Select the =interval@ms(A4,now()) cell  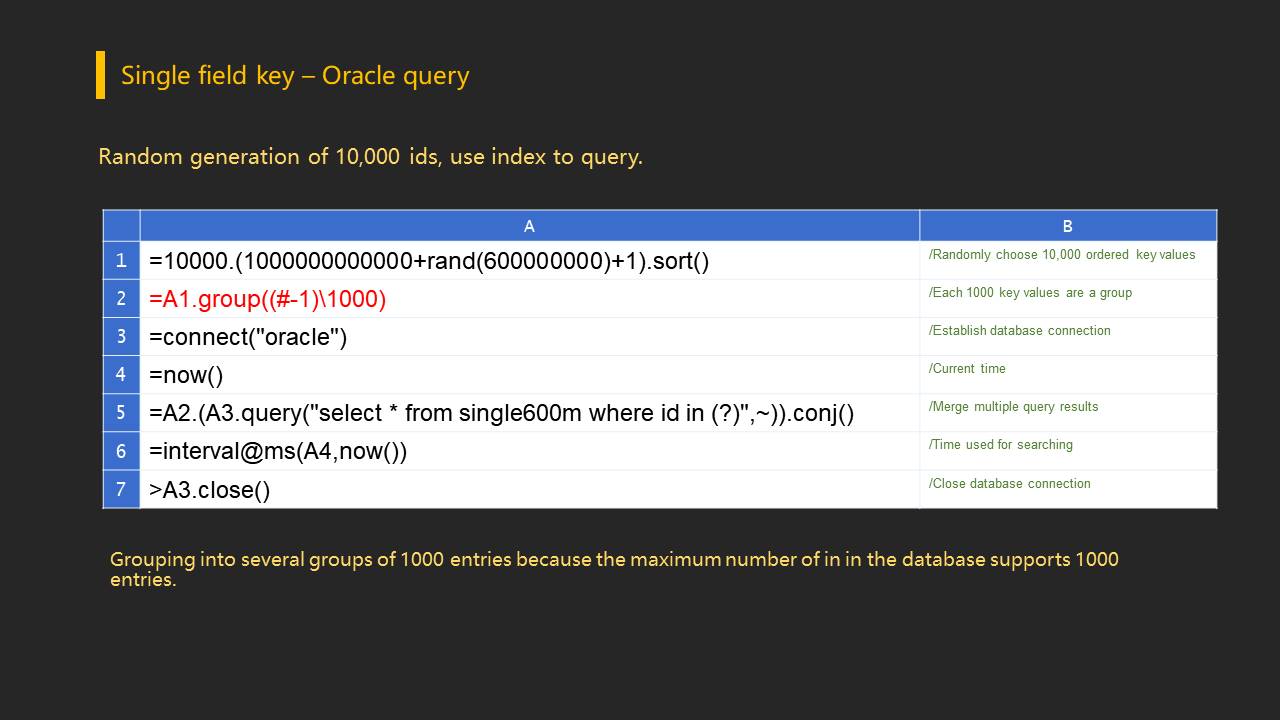(x=278, y=451)
